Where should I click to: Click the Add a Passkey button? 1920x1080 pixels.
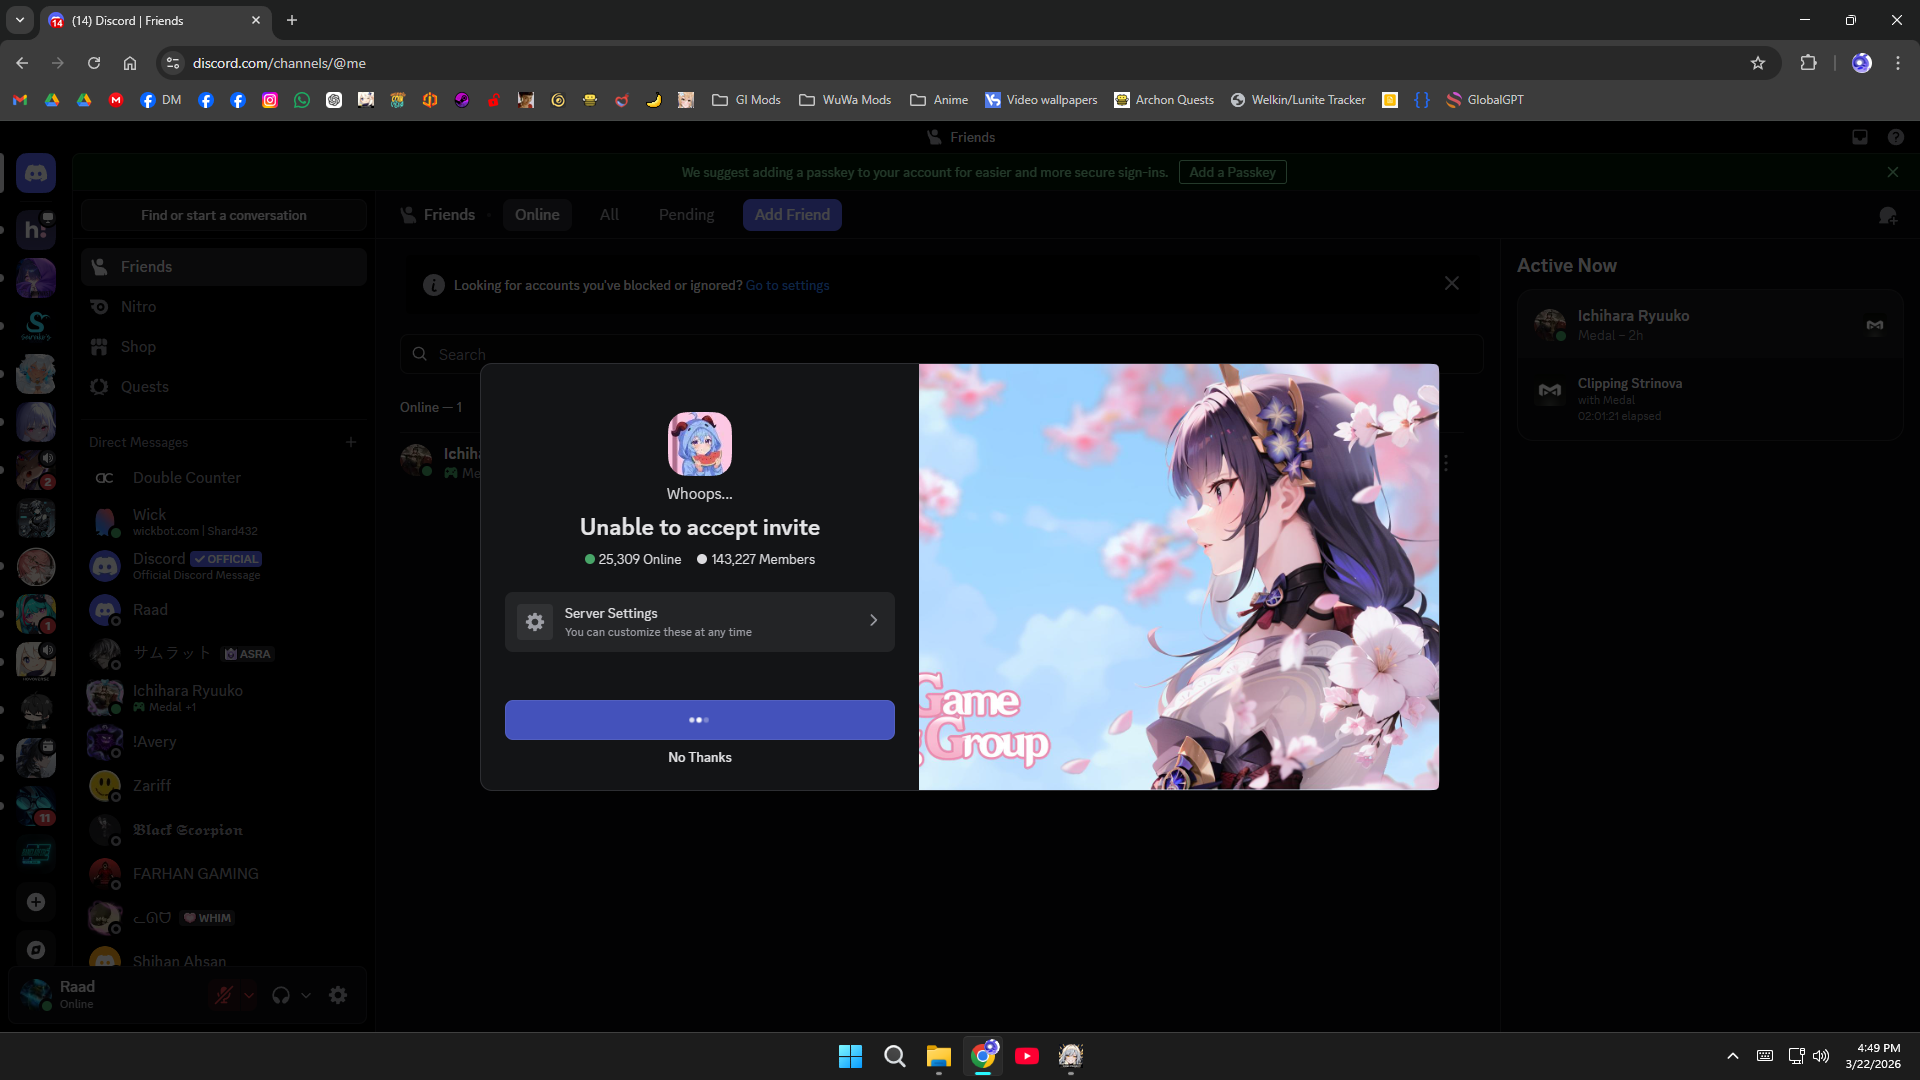pos(1232,172)
